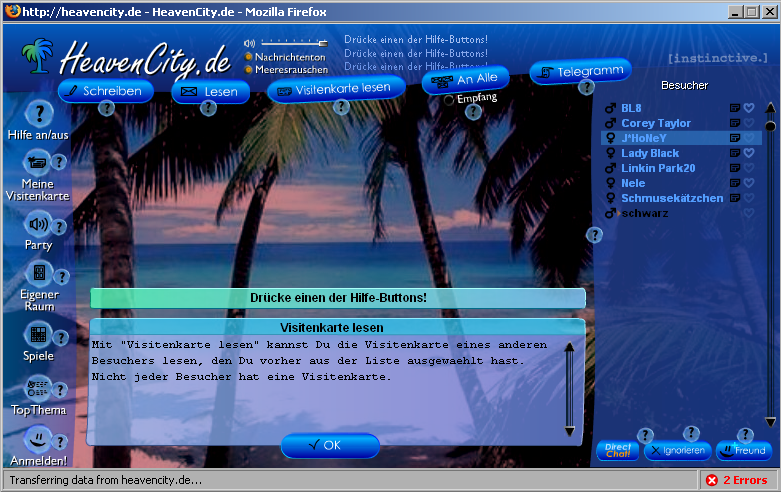Select the Nachrichtenton sound option
781x492 pixels.
click(248, 57)
